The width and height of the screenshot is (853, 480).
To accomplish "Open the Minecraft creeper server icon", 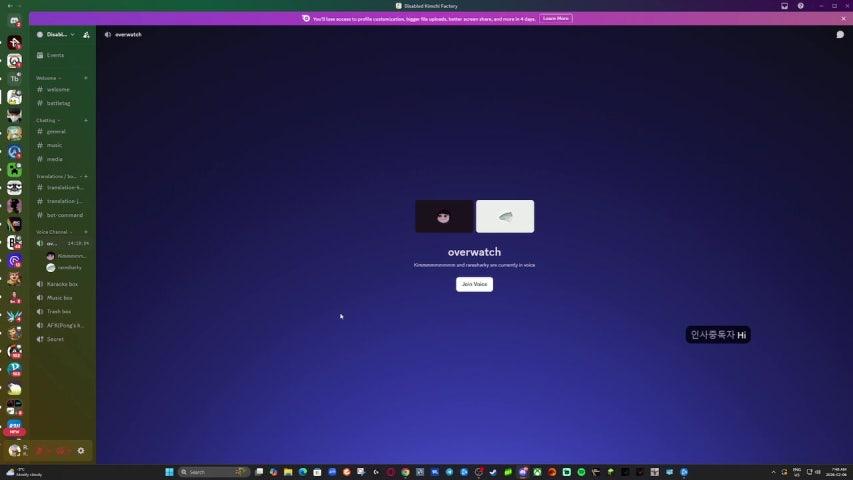I will (x=14, y=169).
